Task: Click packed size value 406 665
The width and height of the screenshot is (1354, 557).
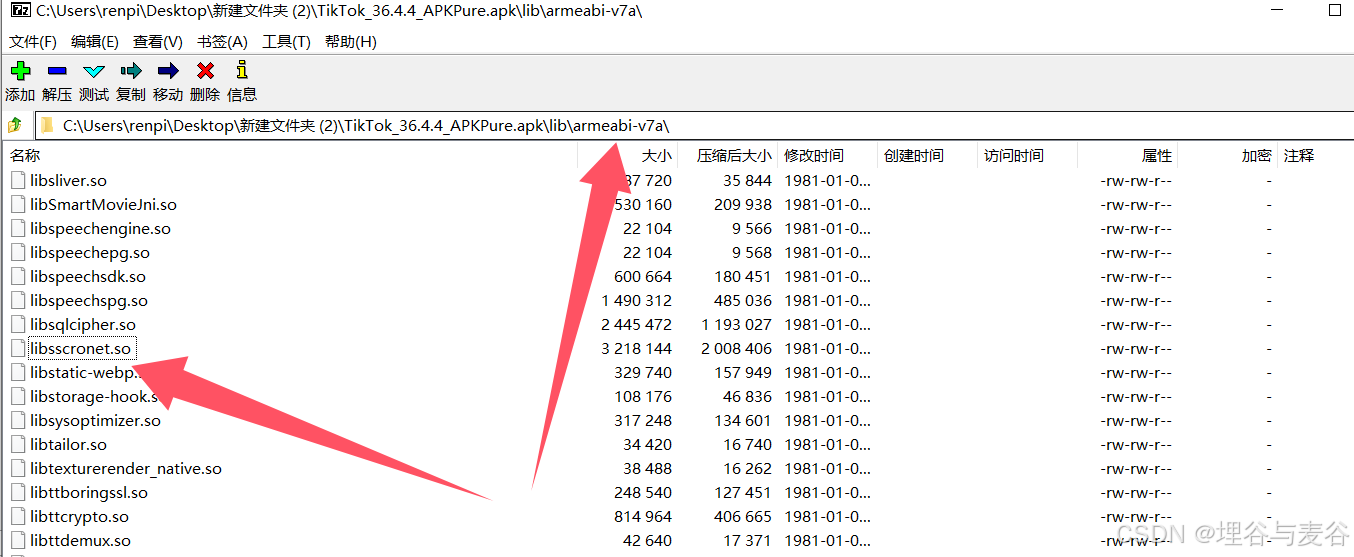Action: click(x=743, y=517)
